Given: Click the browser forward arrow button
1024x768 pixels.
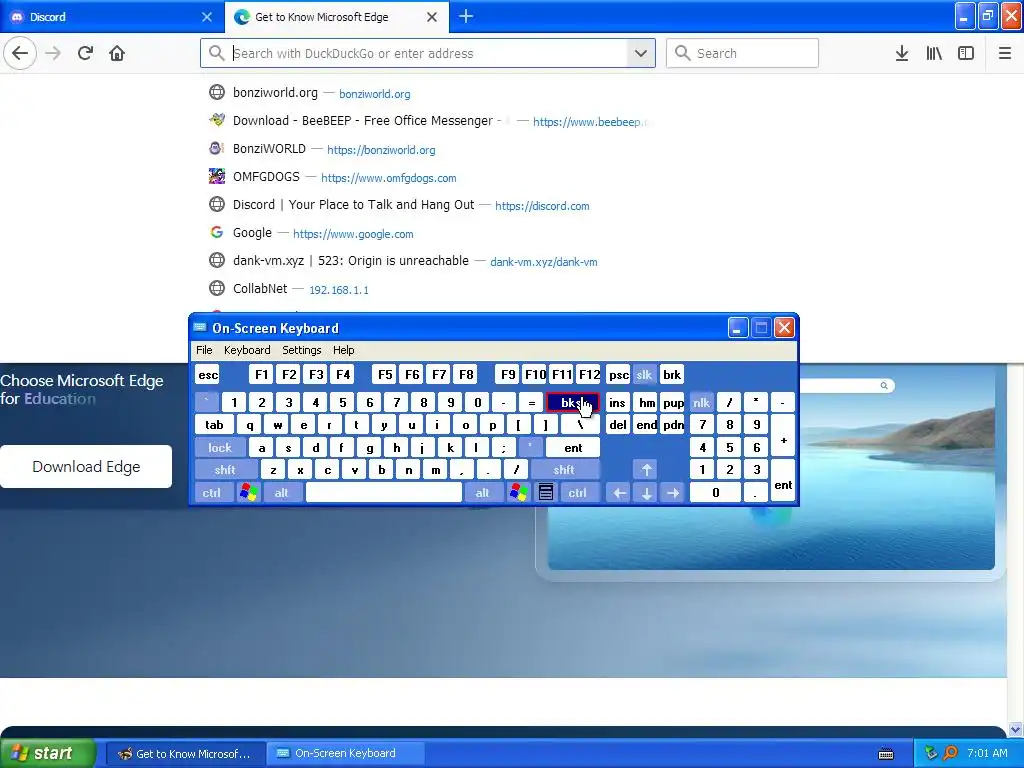Looking at the screenshot, I should point(53,53).
